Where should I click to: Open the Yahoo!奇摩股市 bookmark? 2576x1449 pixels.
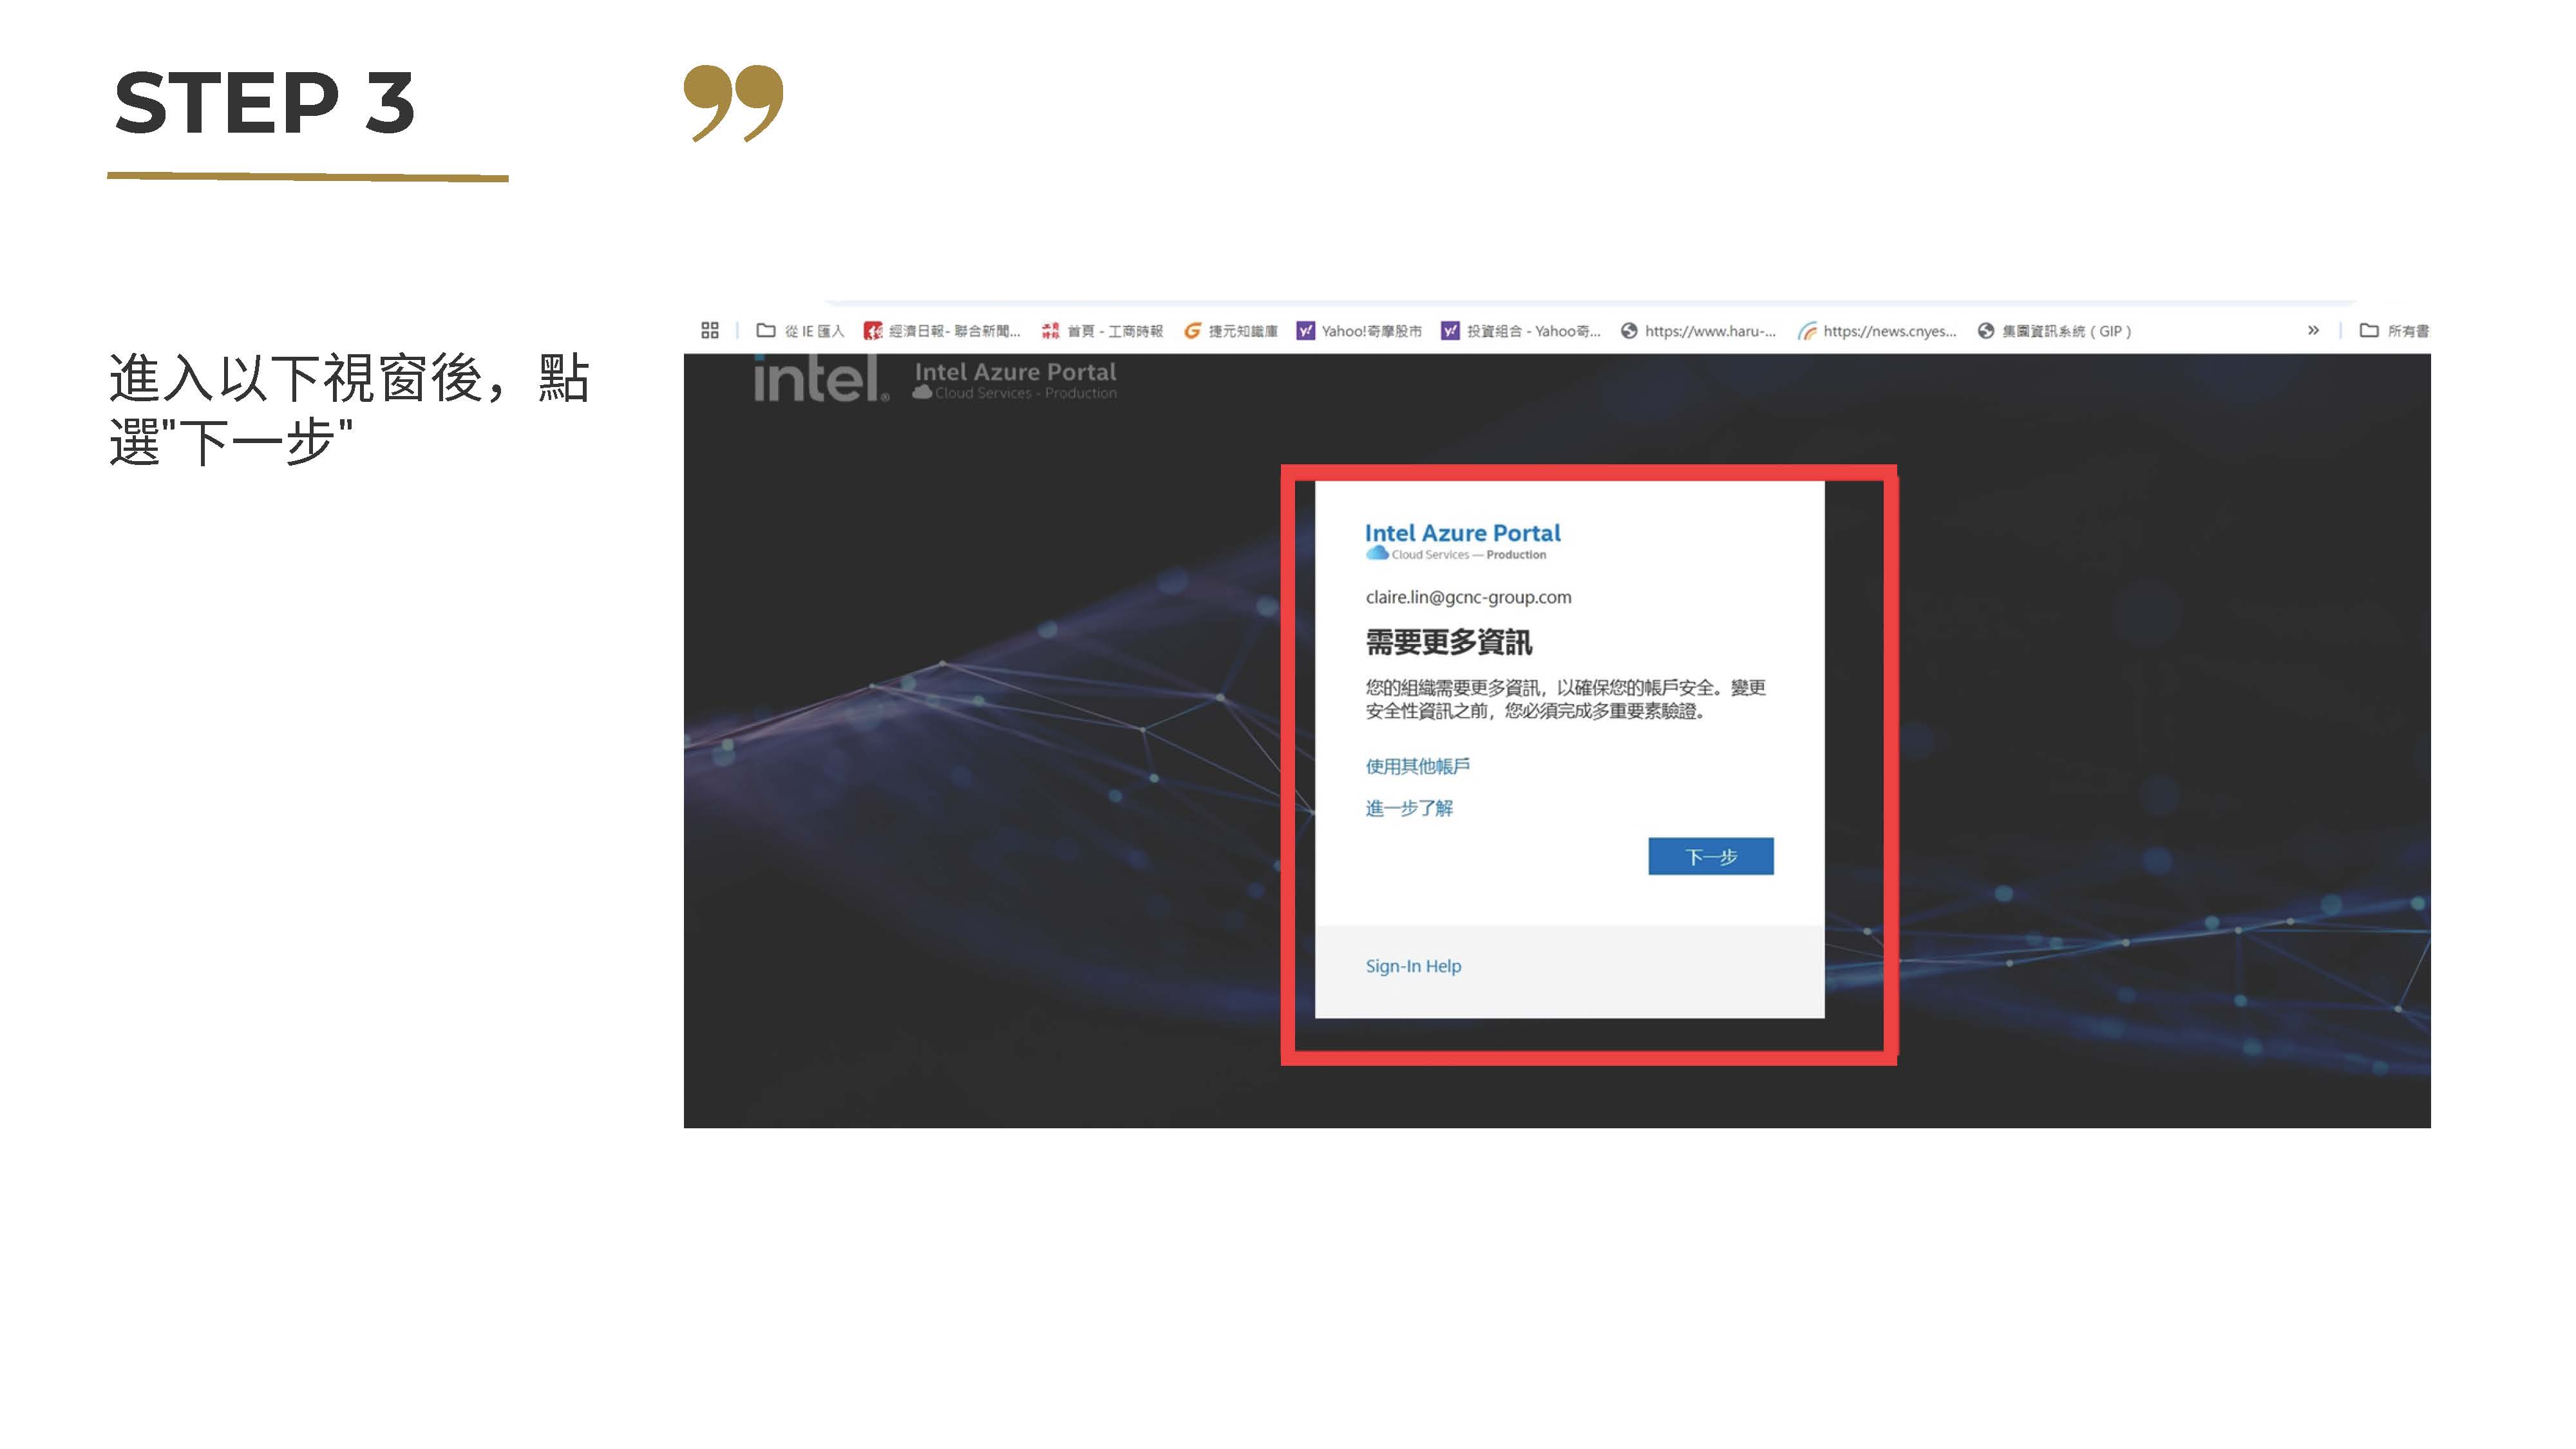coord(1359,331)
